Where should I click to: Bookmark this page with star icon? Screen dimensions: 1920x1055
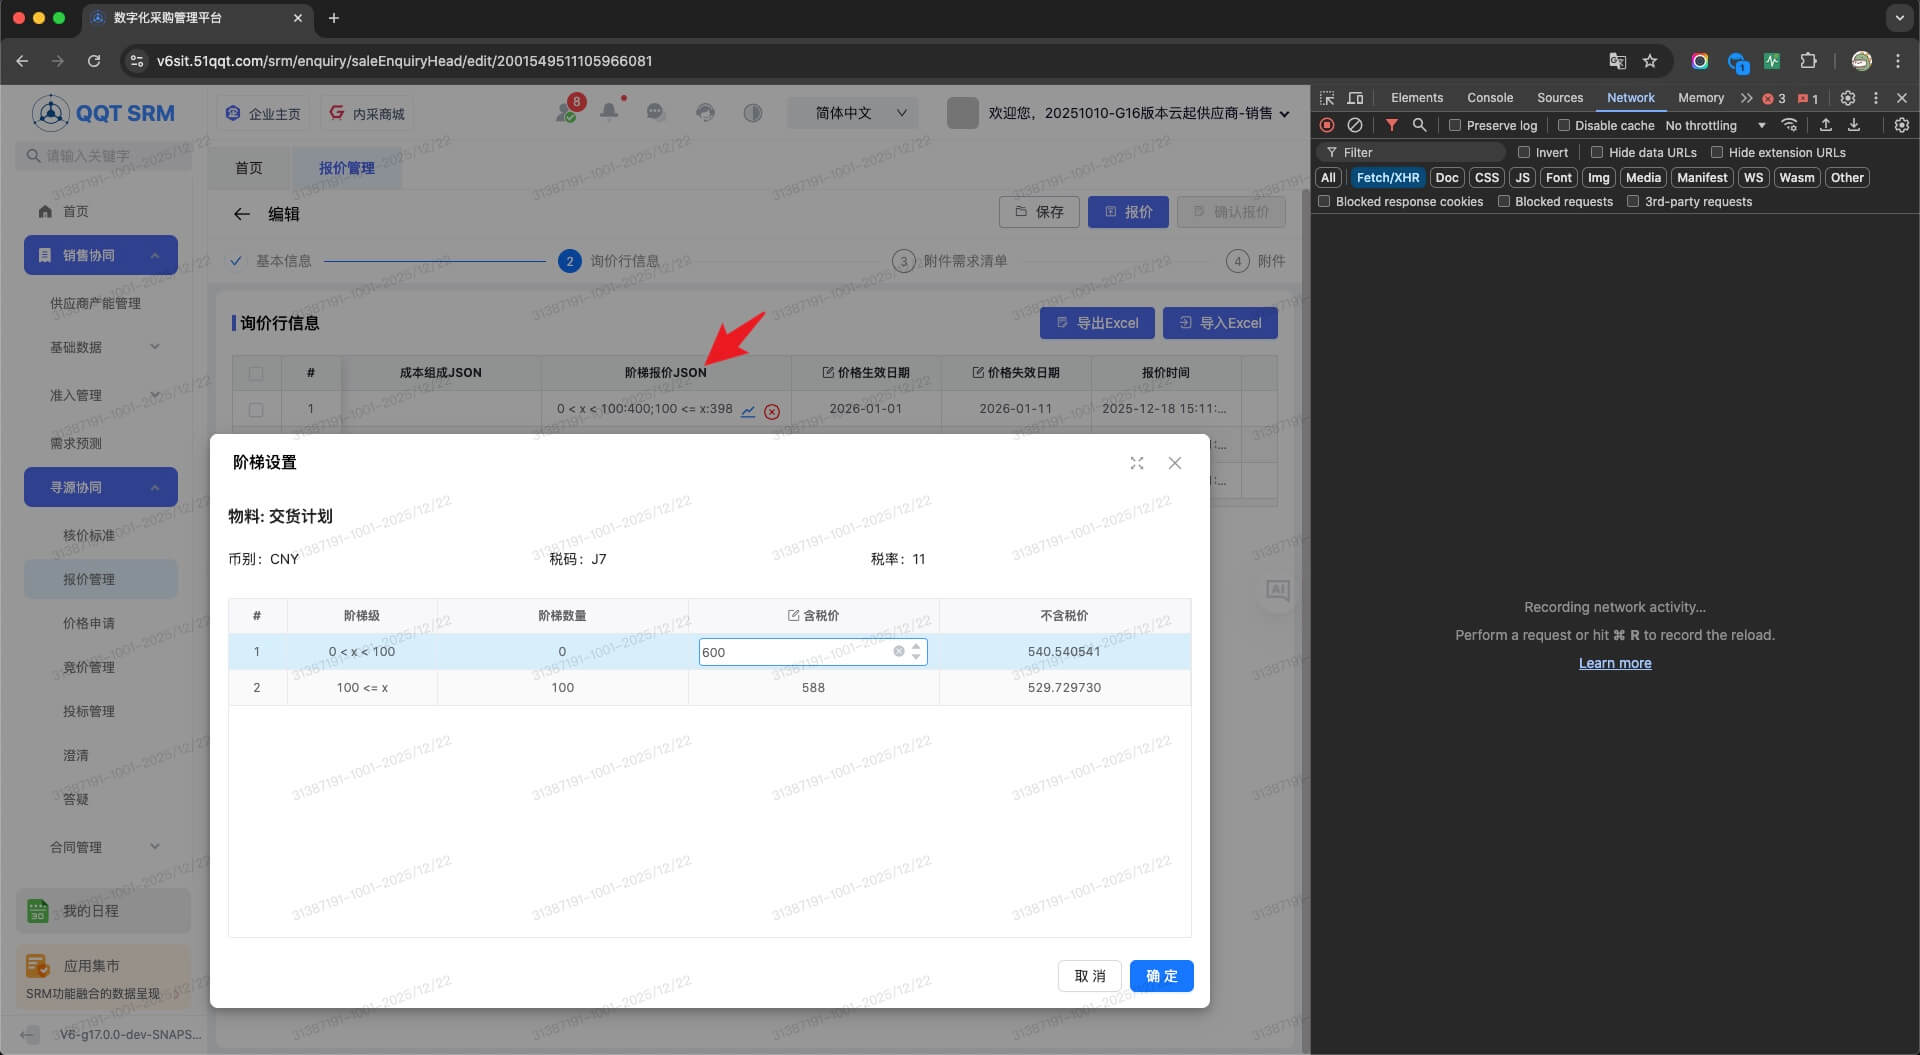pyautogui.click(x=1650, y=61)
